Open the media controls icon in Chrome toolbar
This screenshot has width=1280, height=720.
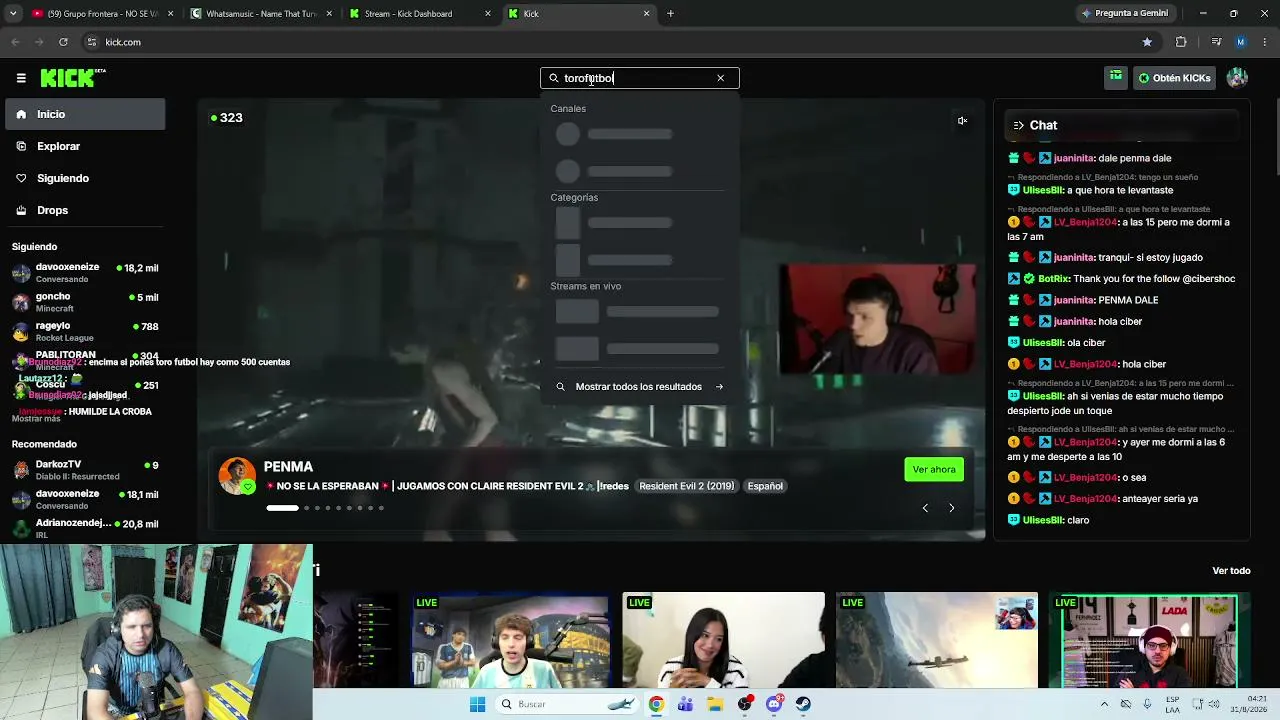pyautogui.click(x=1216, y=42)
